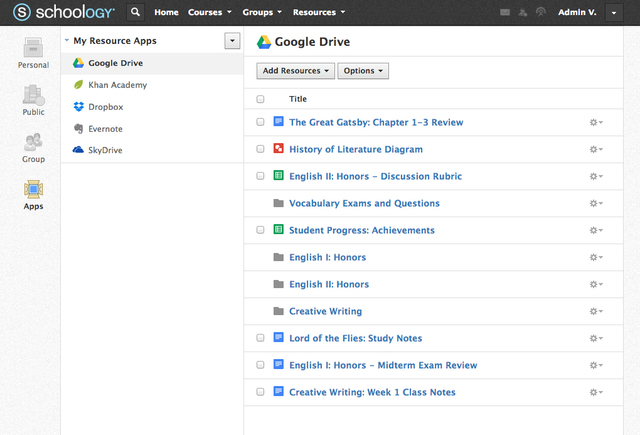The width and height of the screenshot is (640, 435).
Task: Open gear menu for Lord of the Flies notes
Action: click(596, 338)
